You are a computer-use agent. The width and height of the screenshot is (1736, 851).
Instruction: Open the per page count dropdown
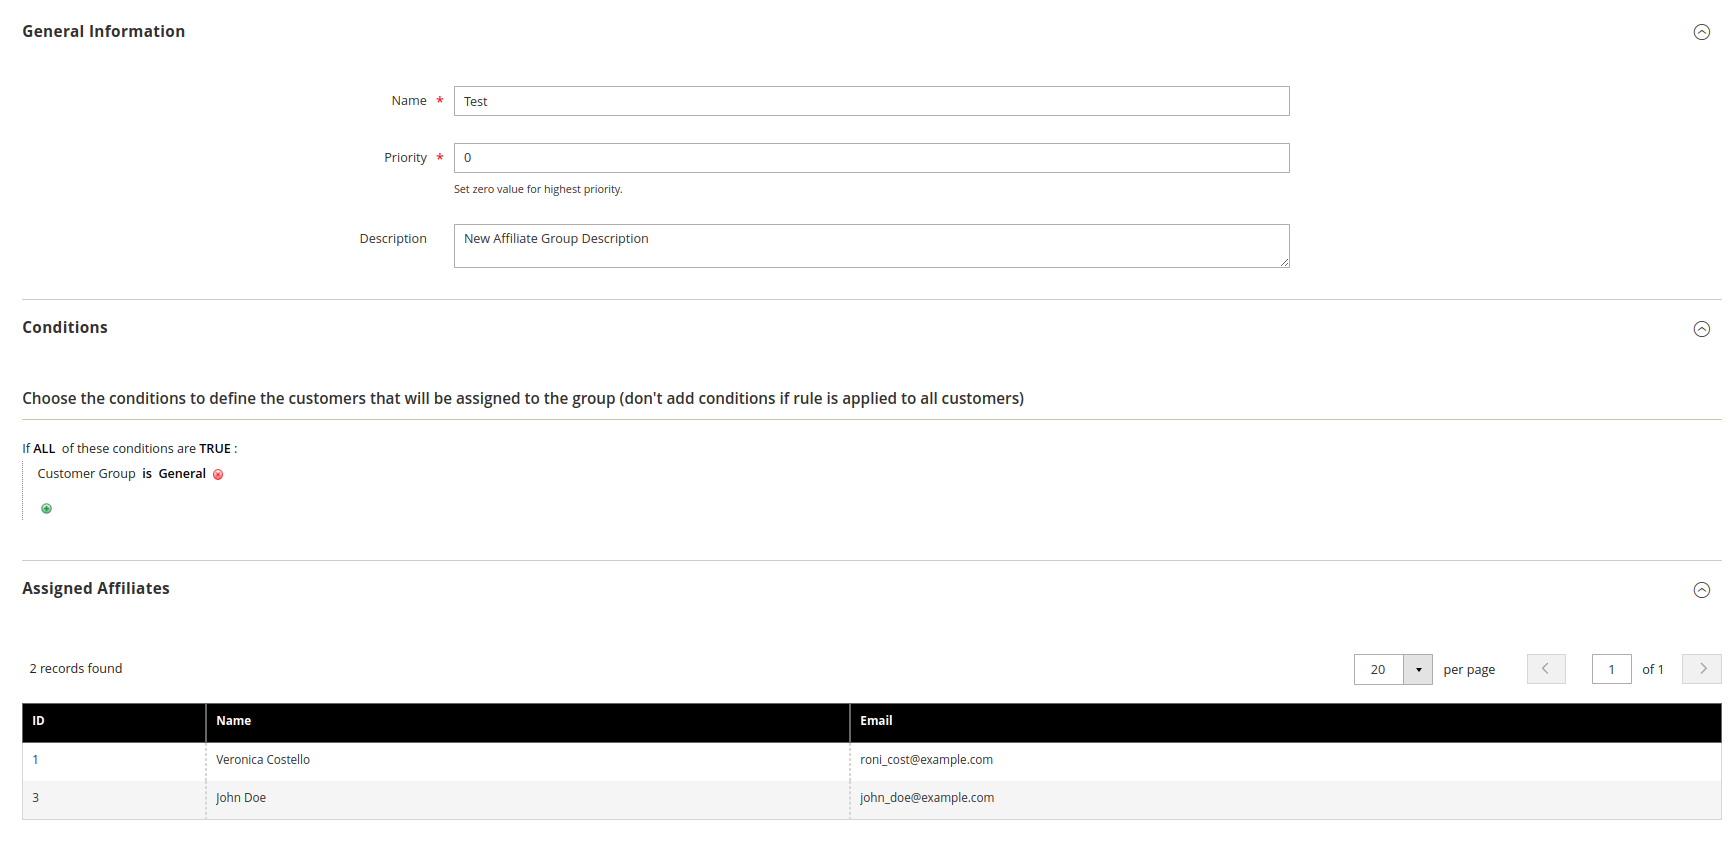[x=1418, y=669]
